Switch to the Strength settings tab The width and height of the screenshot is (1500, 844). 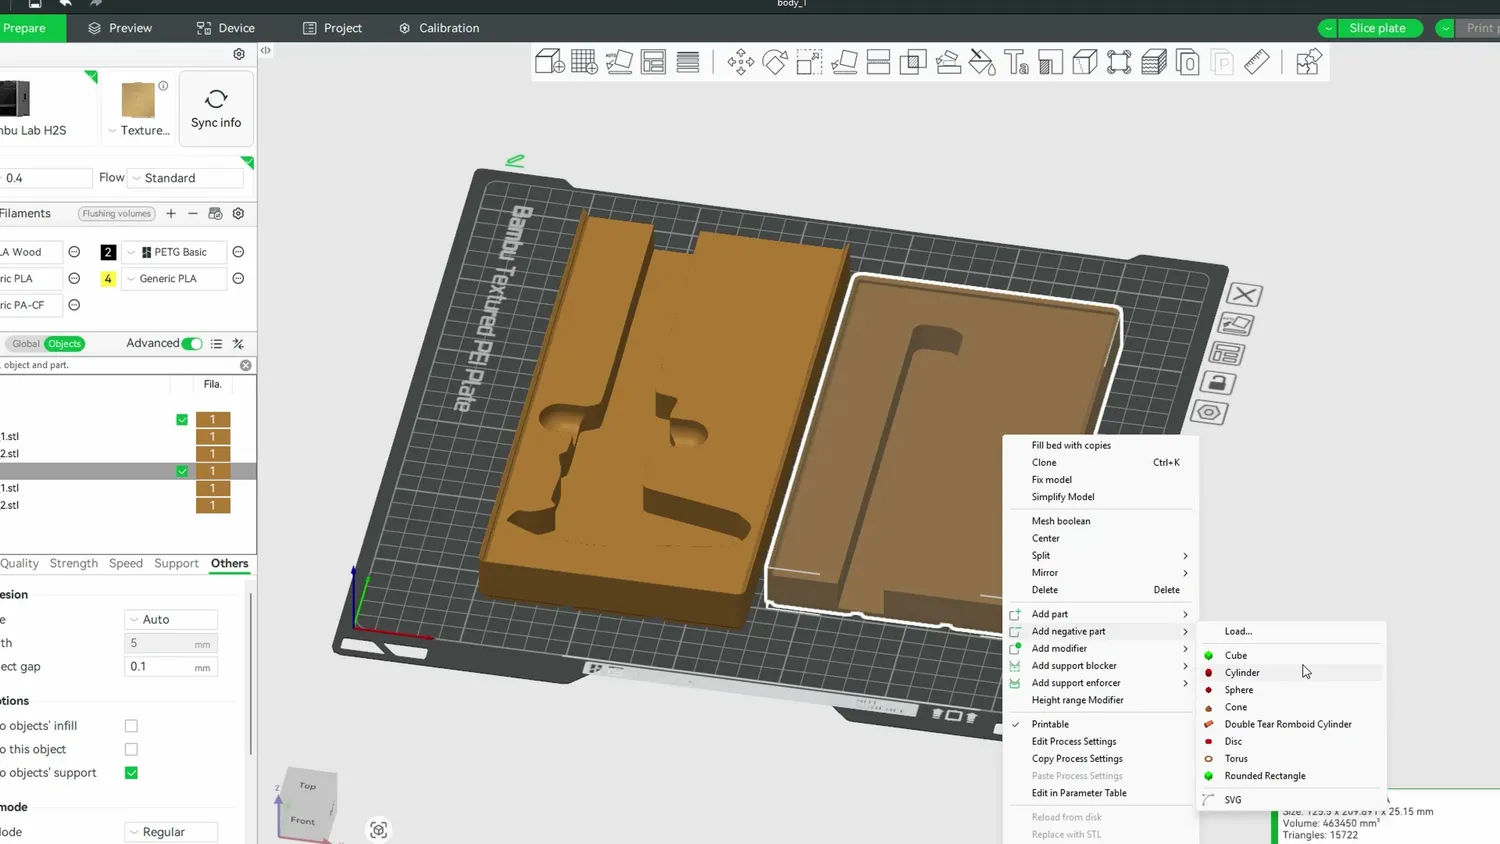click(74, 564)
